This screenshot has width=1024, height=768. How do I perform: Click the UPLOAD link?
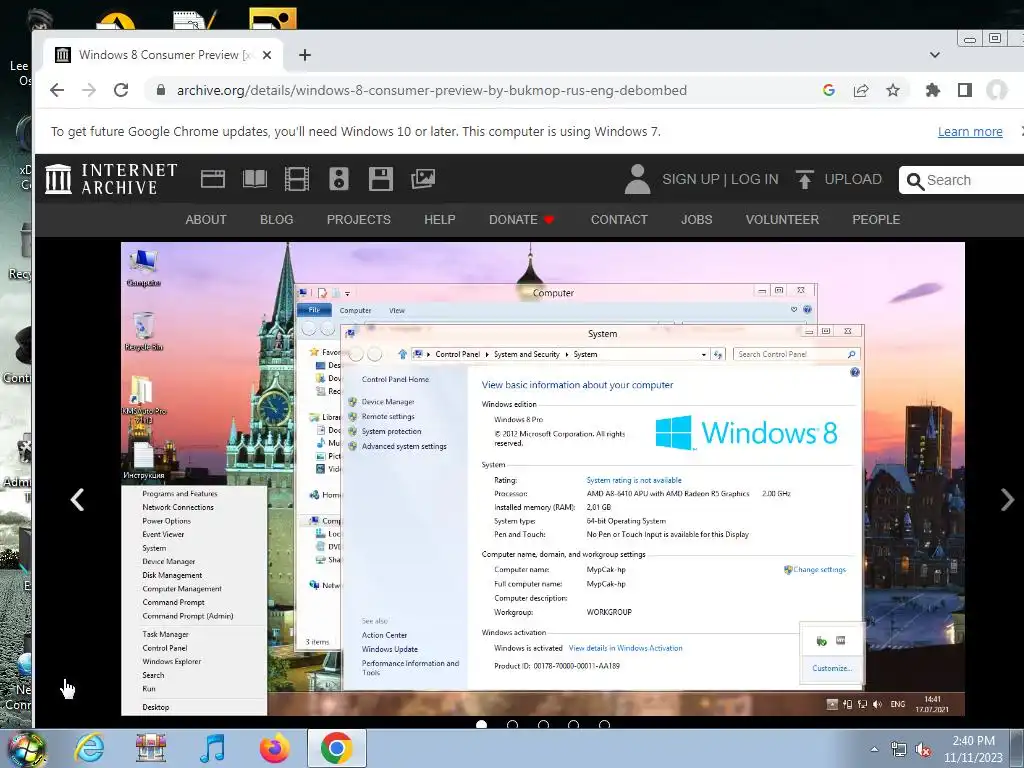pyautogui.click(x=853, y=179)
